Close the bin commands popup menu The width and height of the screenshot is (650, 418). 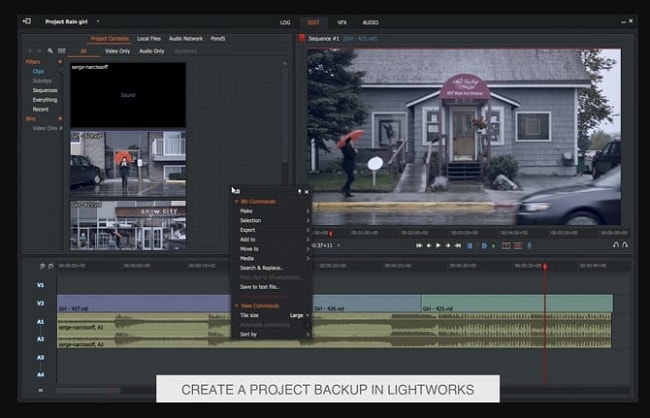pyautogui.click(x=307, y=192)
